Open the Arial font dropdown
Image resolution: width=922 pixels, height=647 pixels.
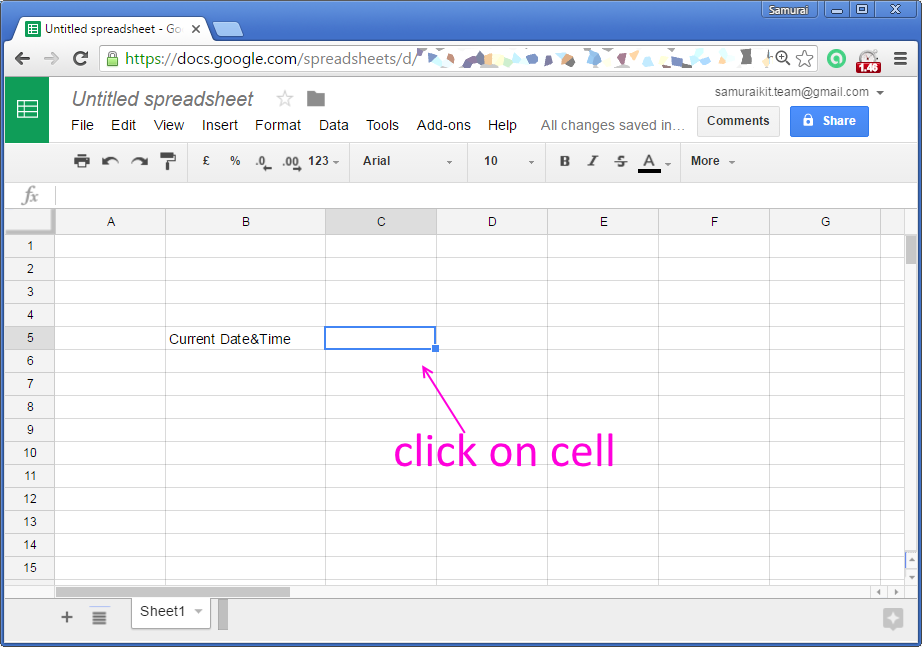[407, 161]
